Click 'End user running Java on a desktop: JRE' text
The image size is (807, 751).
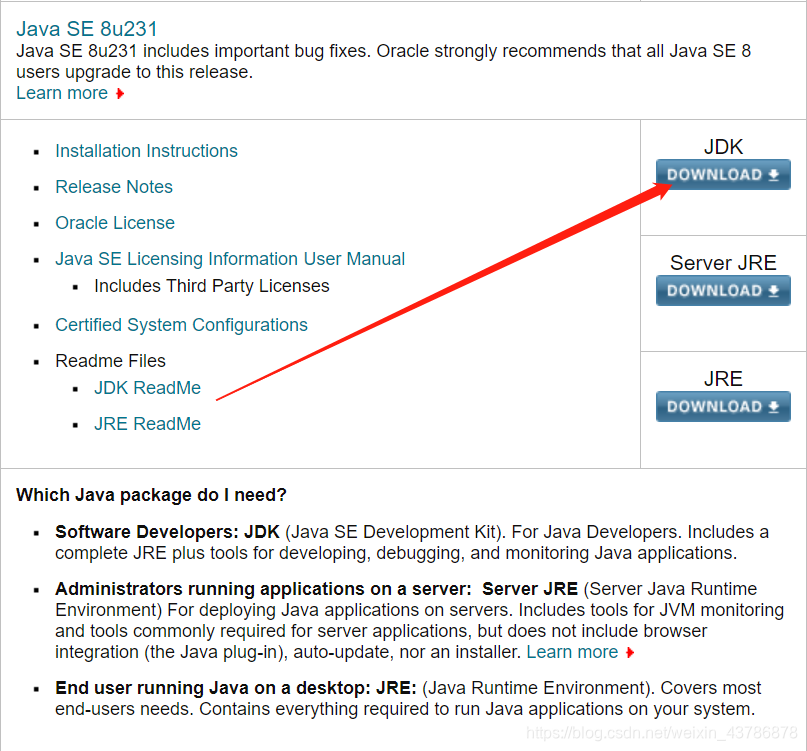pos(236,688)
